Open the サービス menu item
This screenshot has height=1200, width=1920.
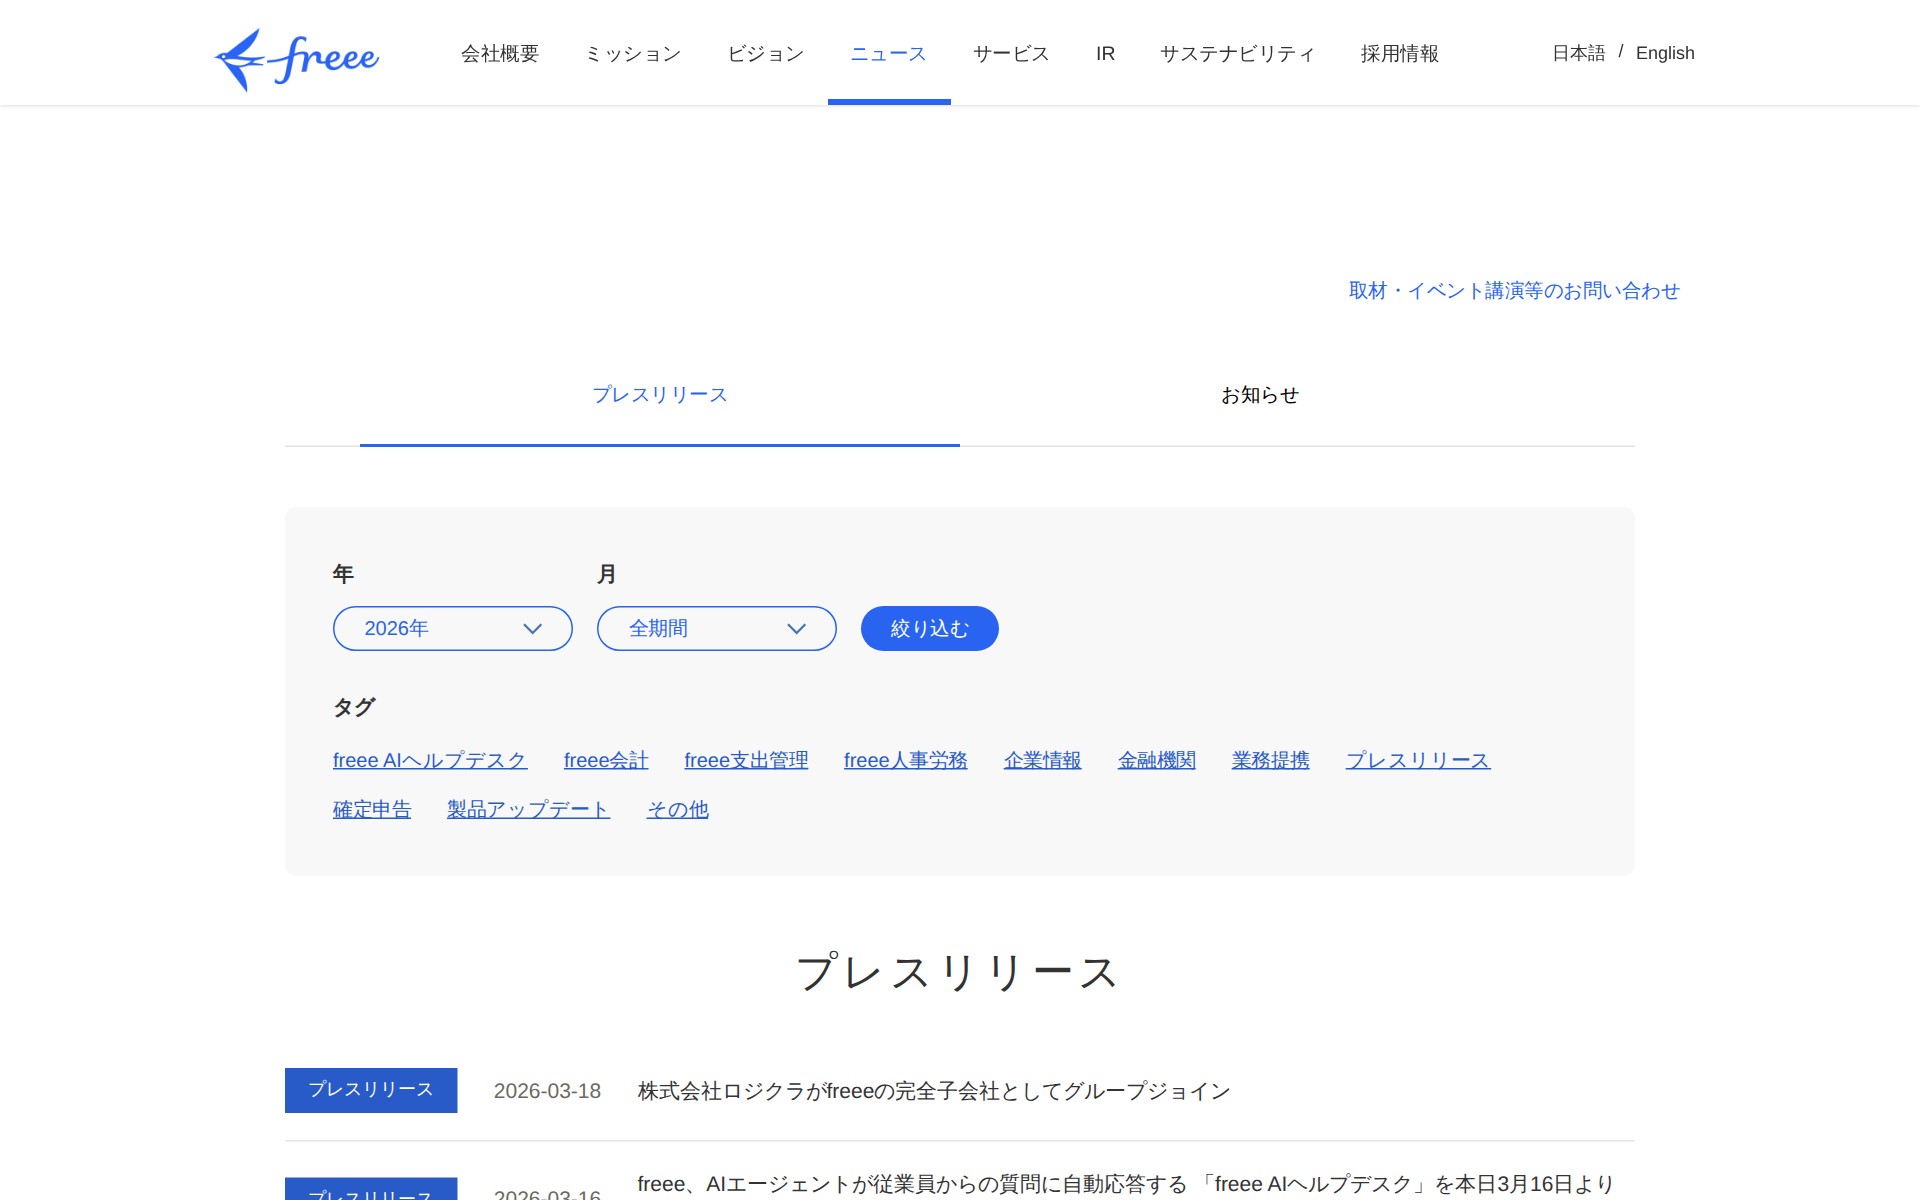point(1011,54)
